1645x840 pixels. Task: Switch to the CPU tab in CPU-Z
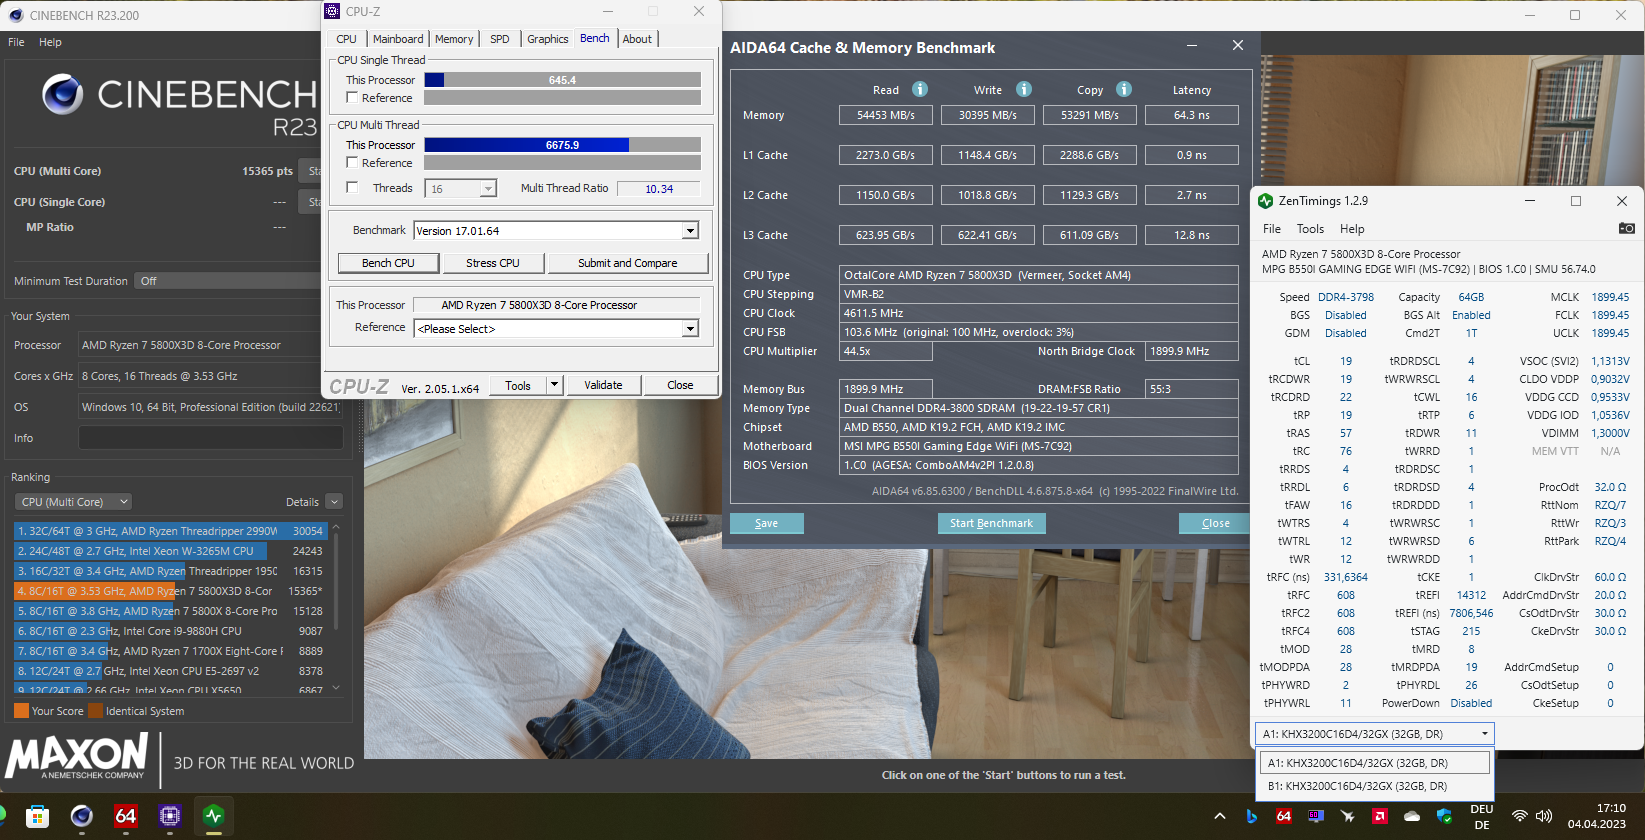[x=346, y=39]
